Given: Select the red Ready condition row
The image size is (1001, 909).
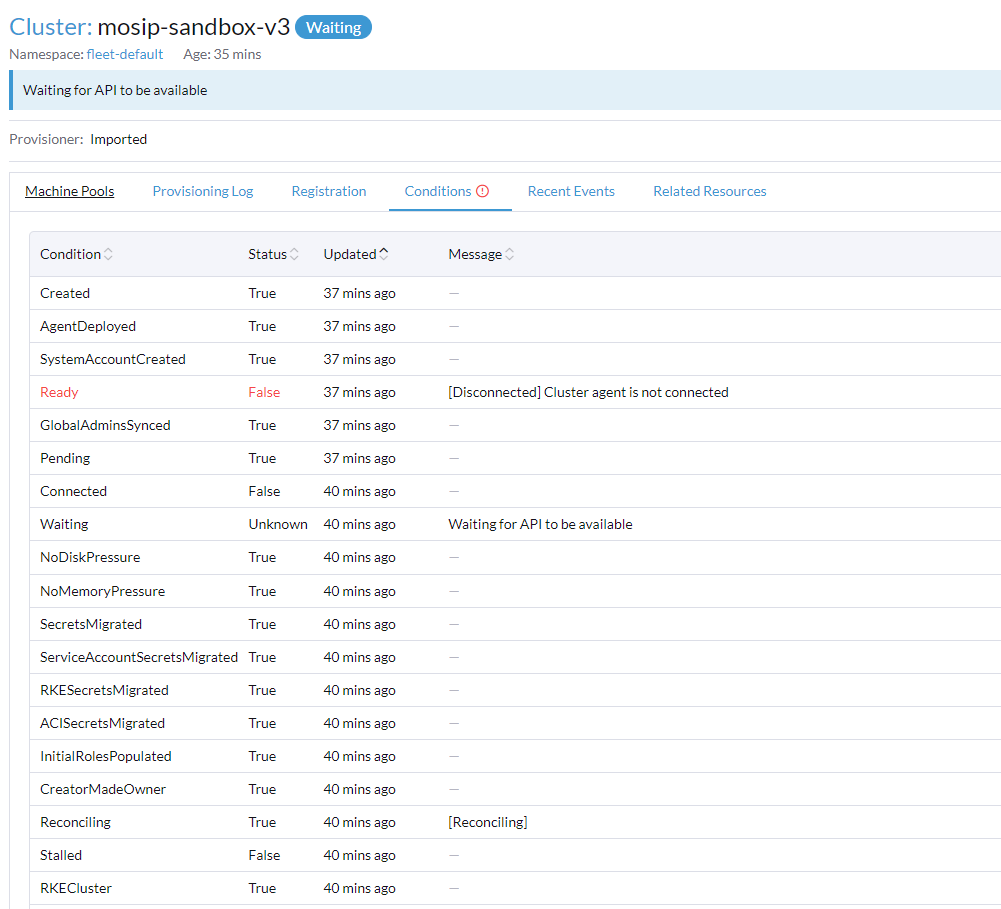Looking at the screenshot, I should [59, 392].
